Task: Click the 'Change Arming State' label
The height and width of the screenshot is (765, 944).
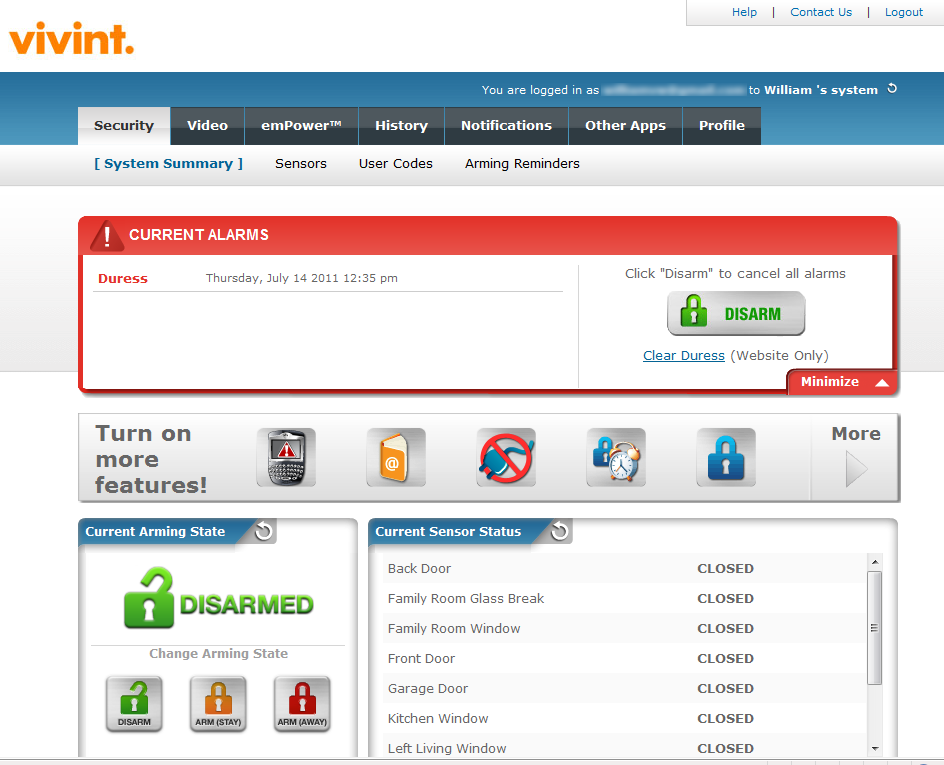Action: coord(219,654)
